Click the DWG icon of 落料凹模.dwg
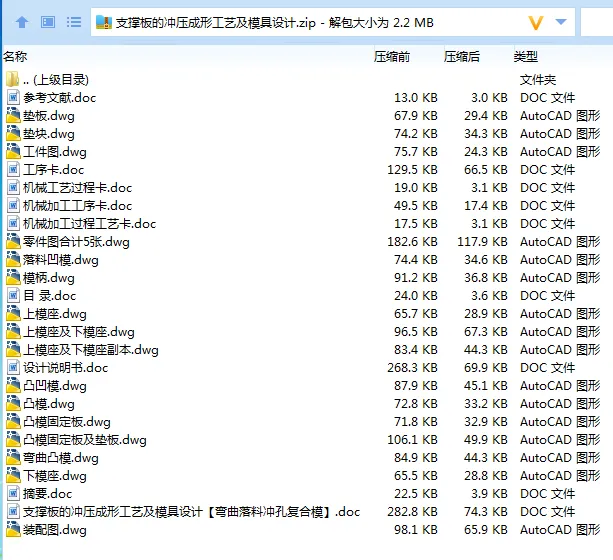 click(13, 259)
